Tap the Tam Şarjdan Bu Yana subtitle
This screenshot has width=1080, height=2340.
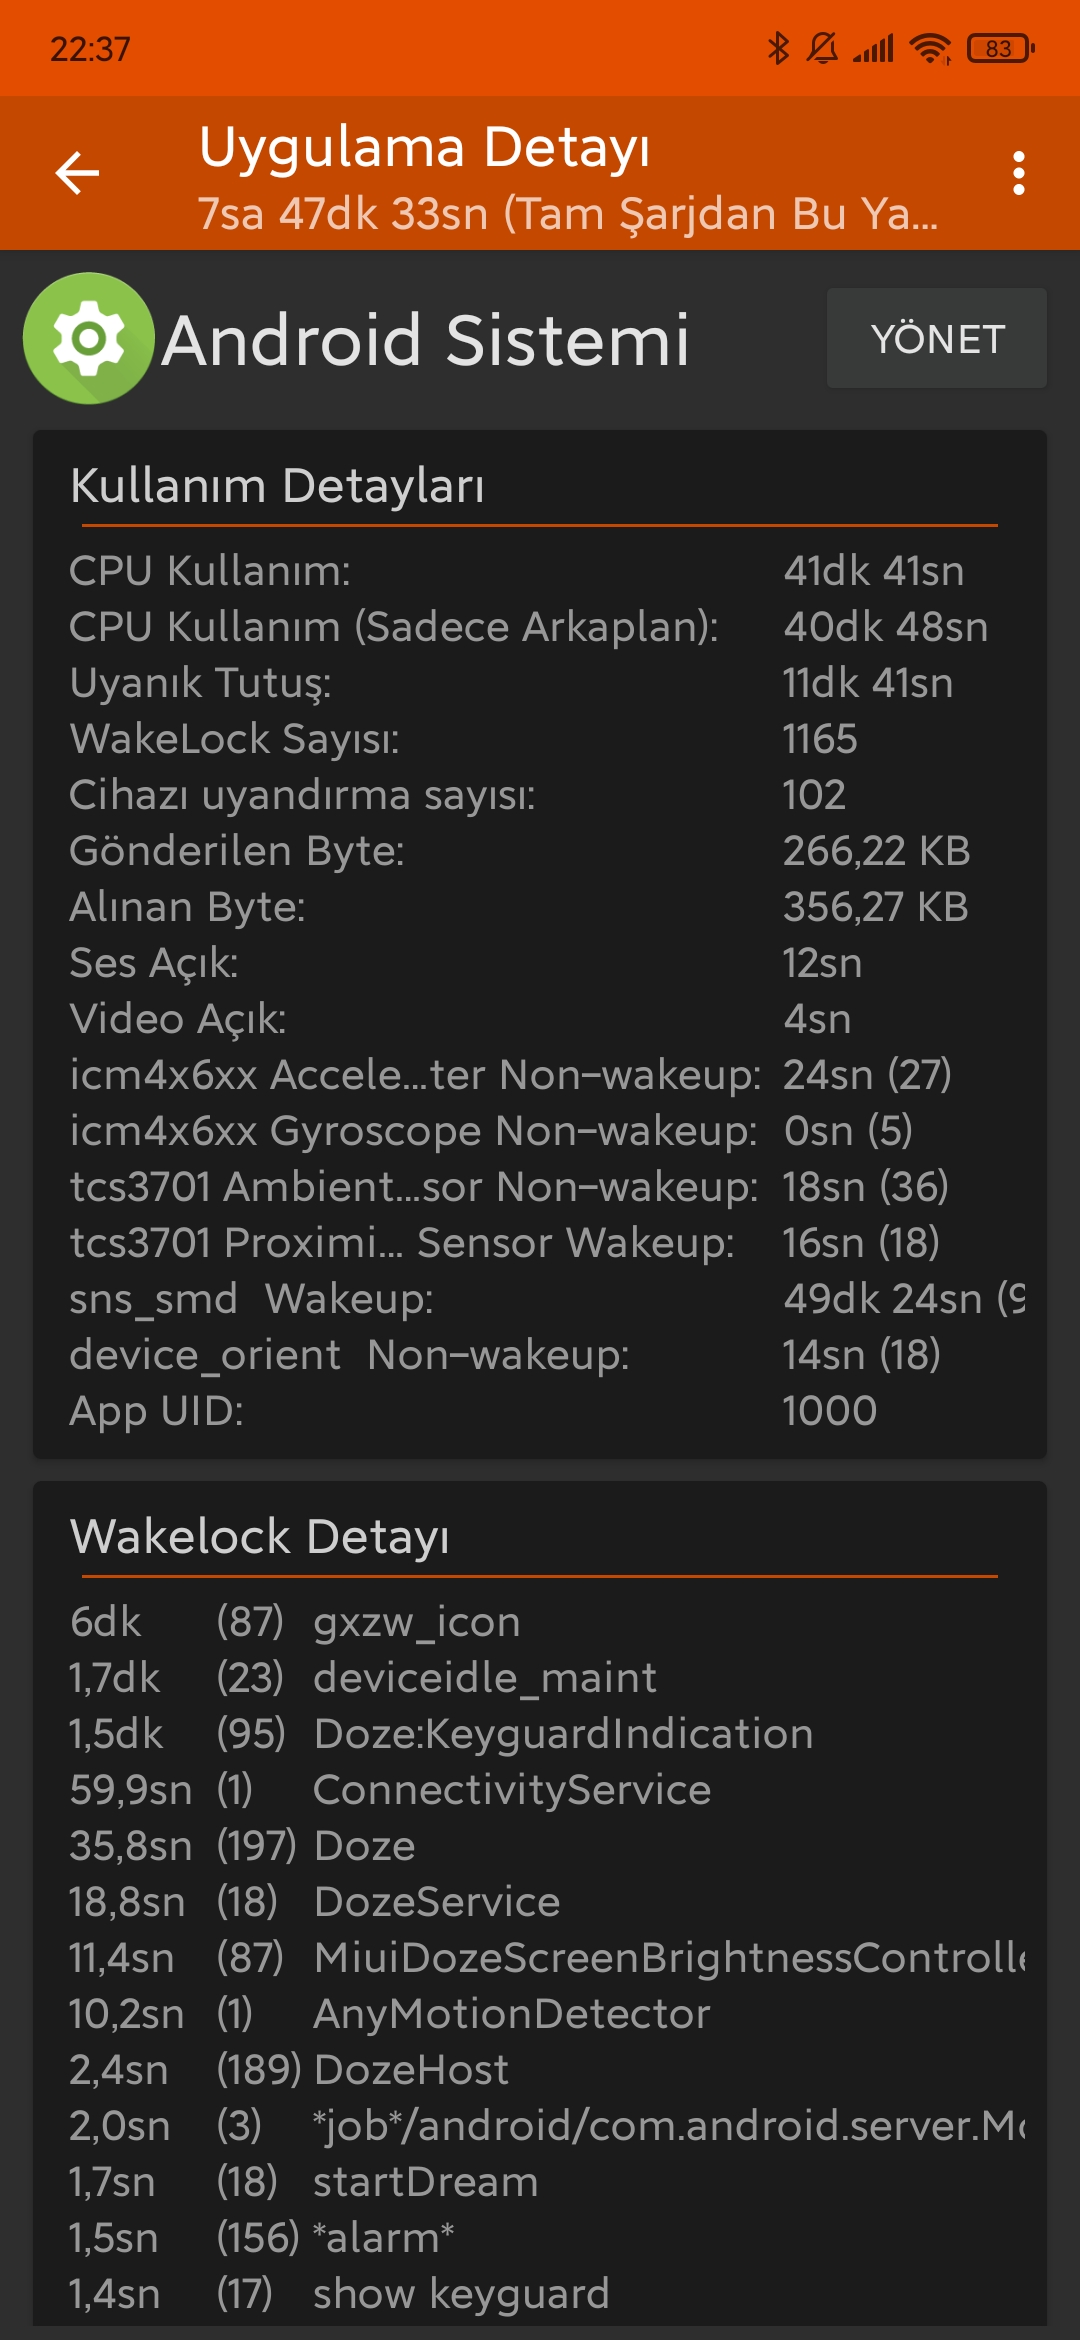coord(567,214)
